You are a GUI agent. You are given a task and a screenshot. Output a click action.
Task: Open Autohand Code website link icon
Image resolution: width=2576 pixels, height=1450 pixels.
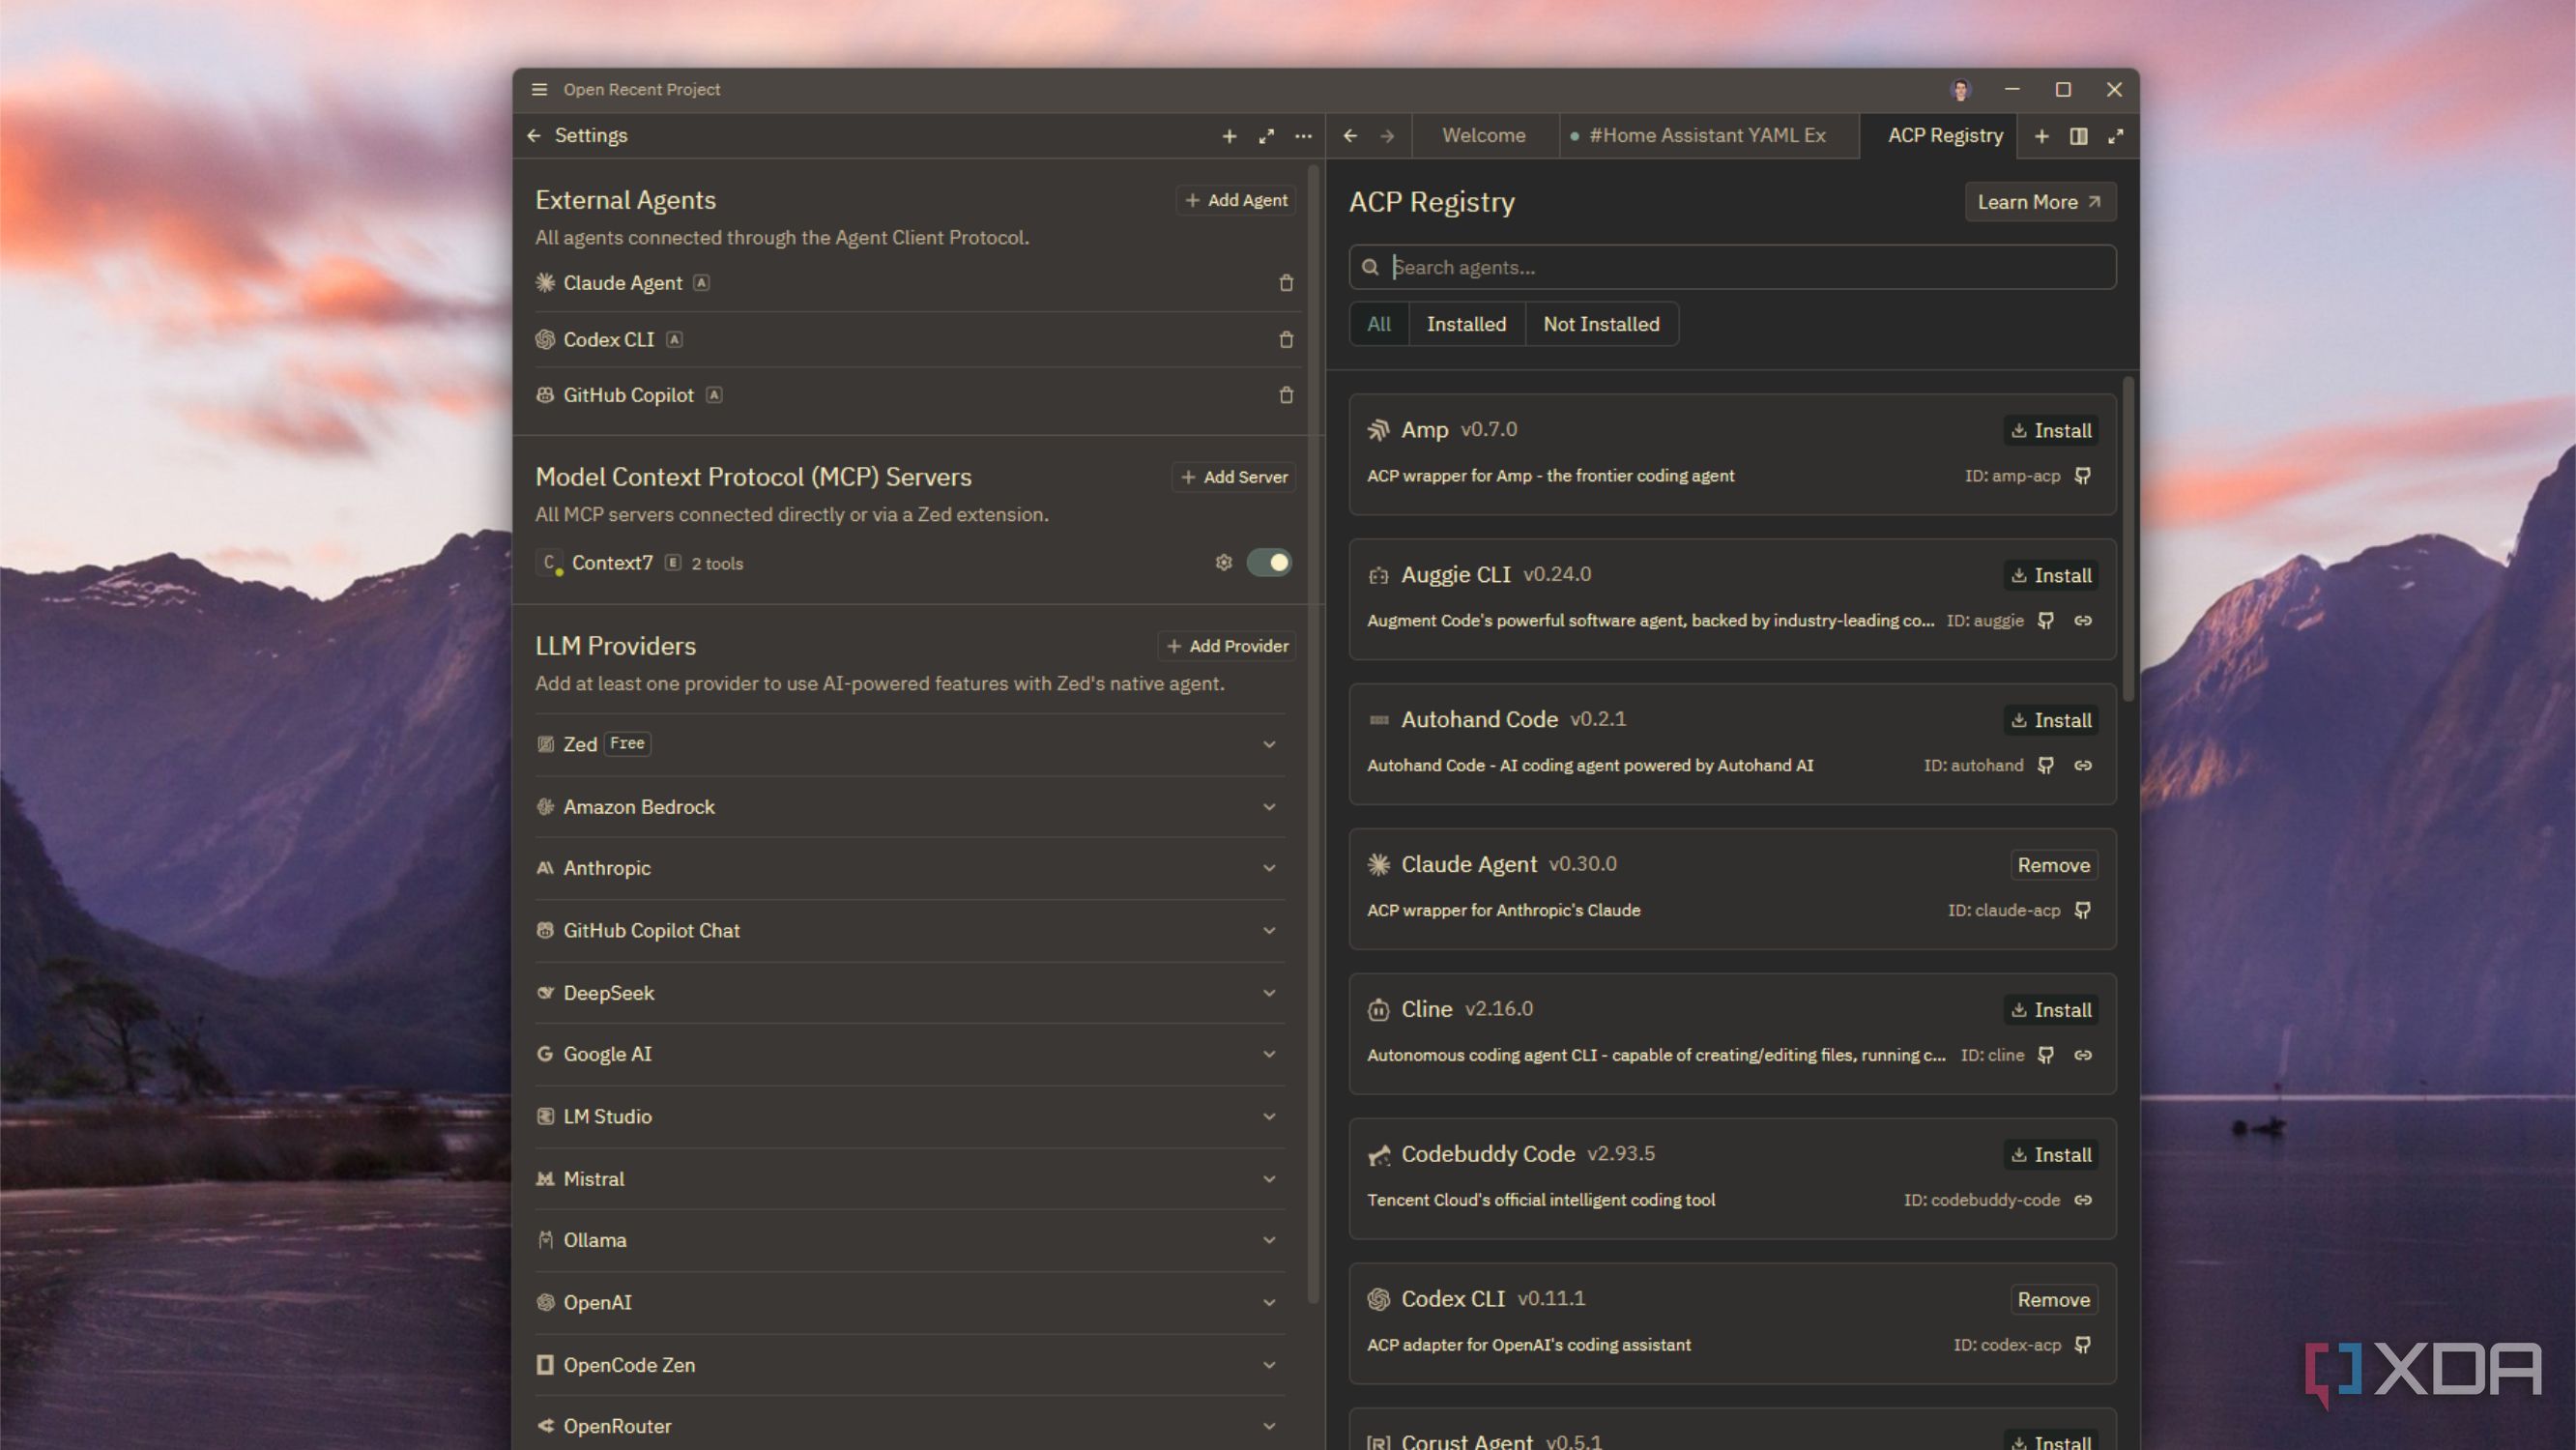point(2083,766)
